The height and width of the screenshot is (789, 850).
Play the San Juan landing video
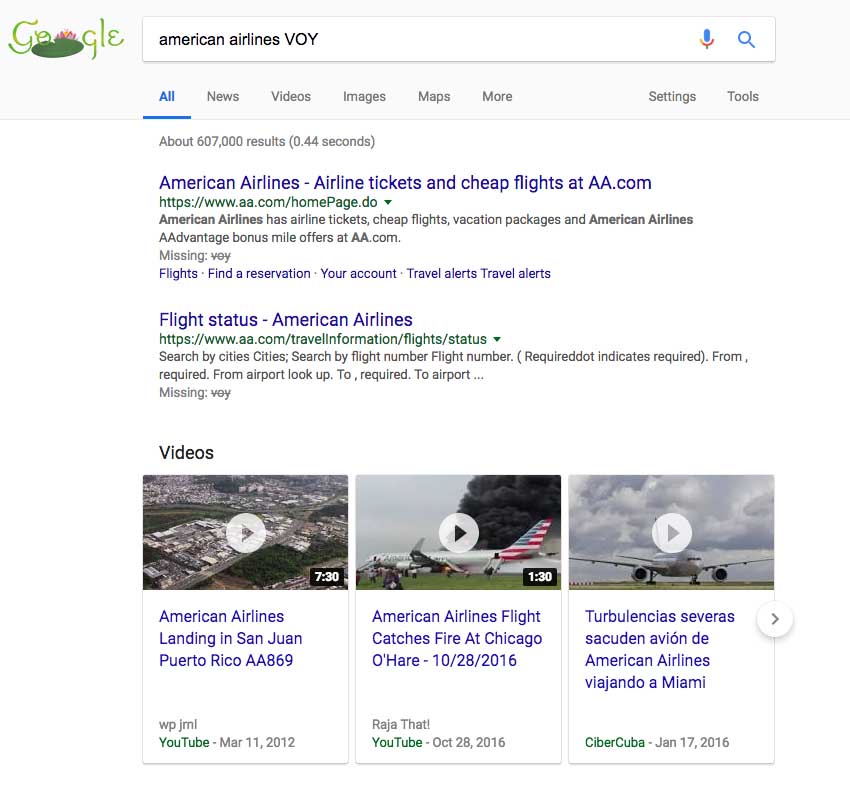246,533
